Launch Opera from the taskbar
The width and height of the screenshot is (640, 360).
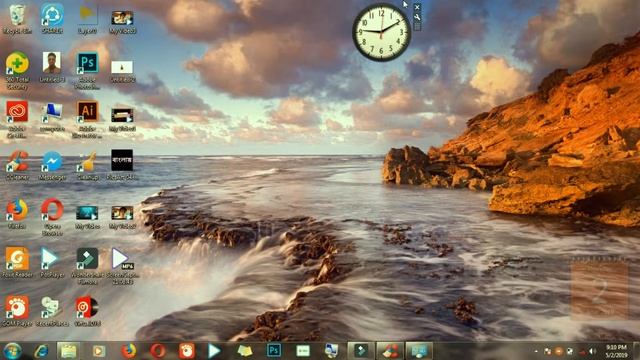(158, 351)
